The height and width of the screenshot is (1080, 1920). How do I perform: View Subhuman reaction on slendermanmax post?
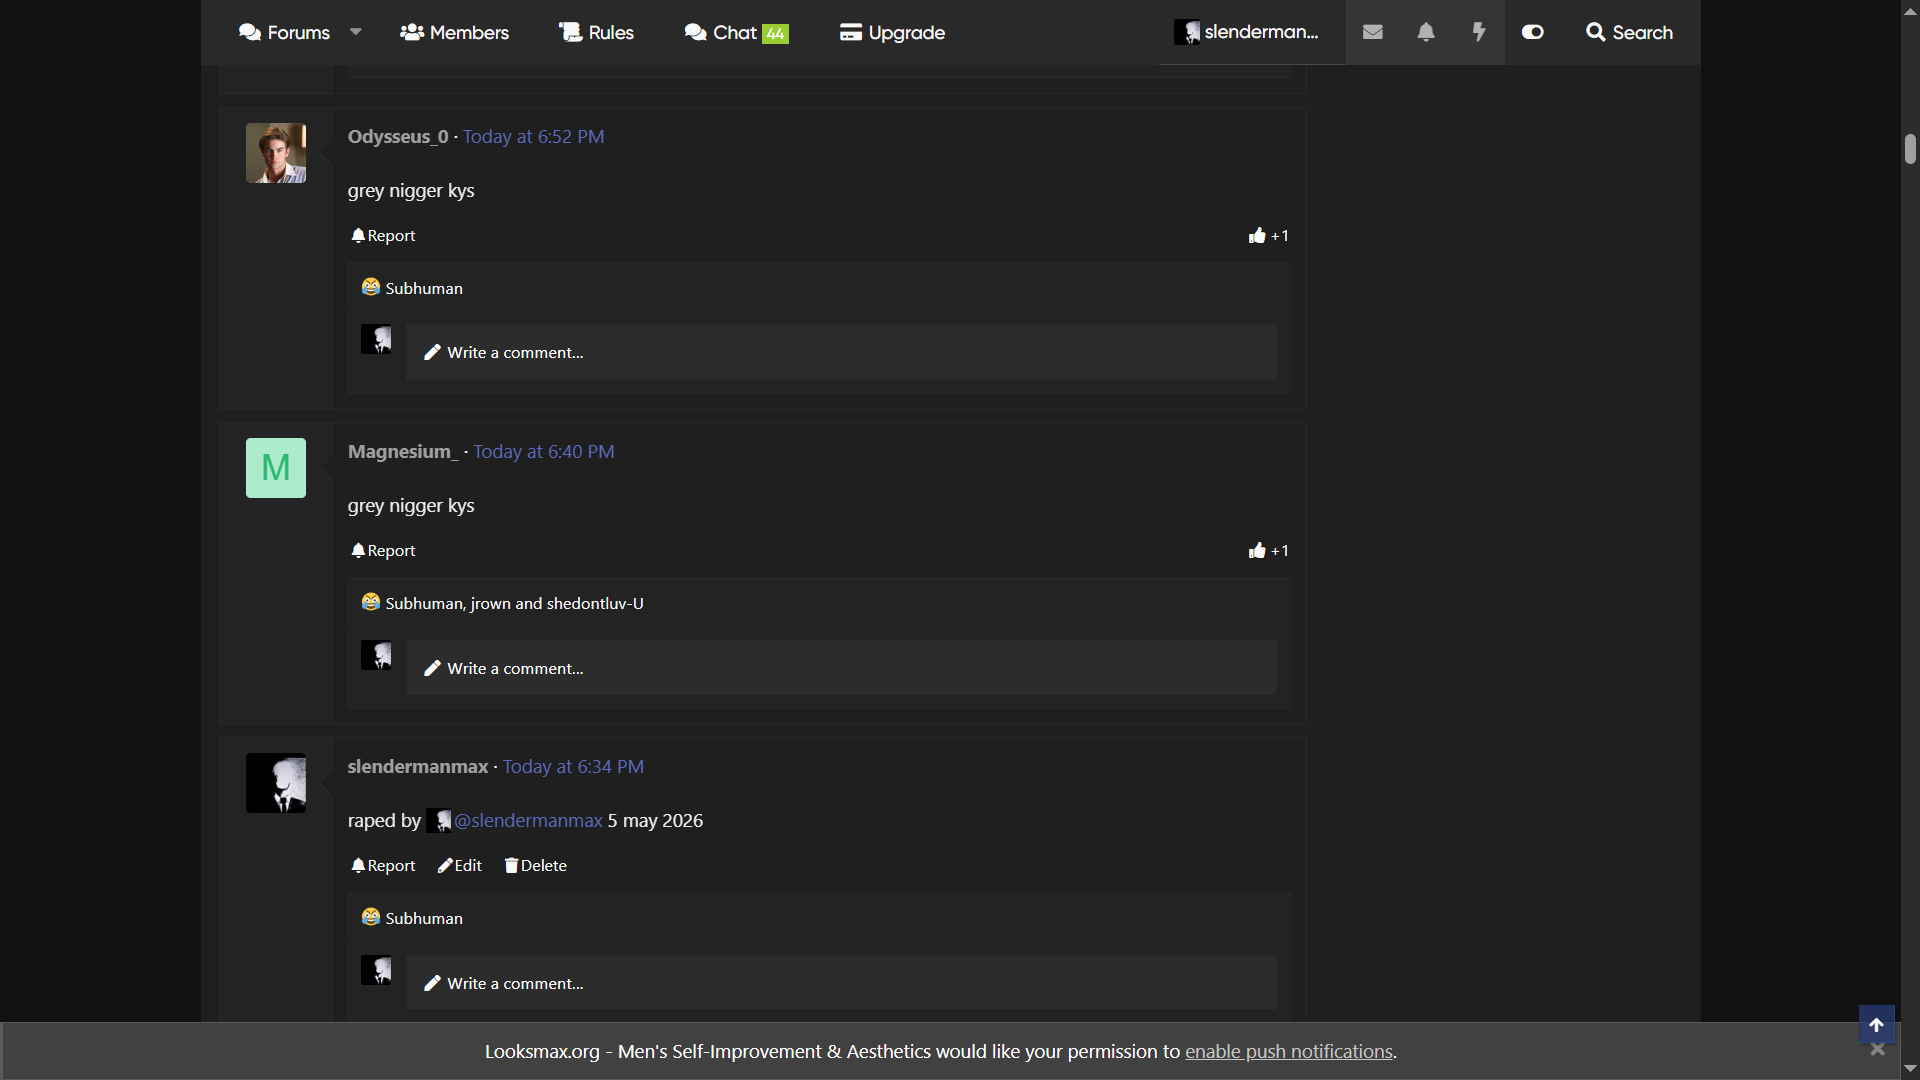coord(424,918)
